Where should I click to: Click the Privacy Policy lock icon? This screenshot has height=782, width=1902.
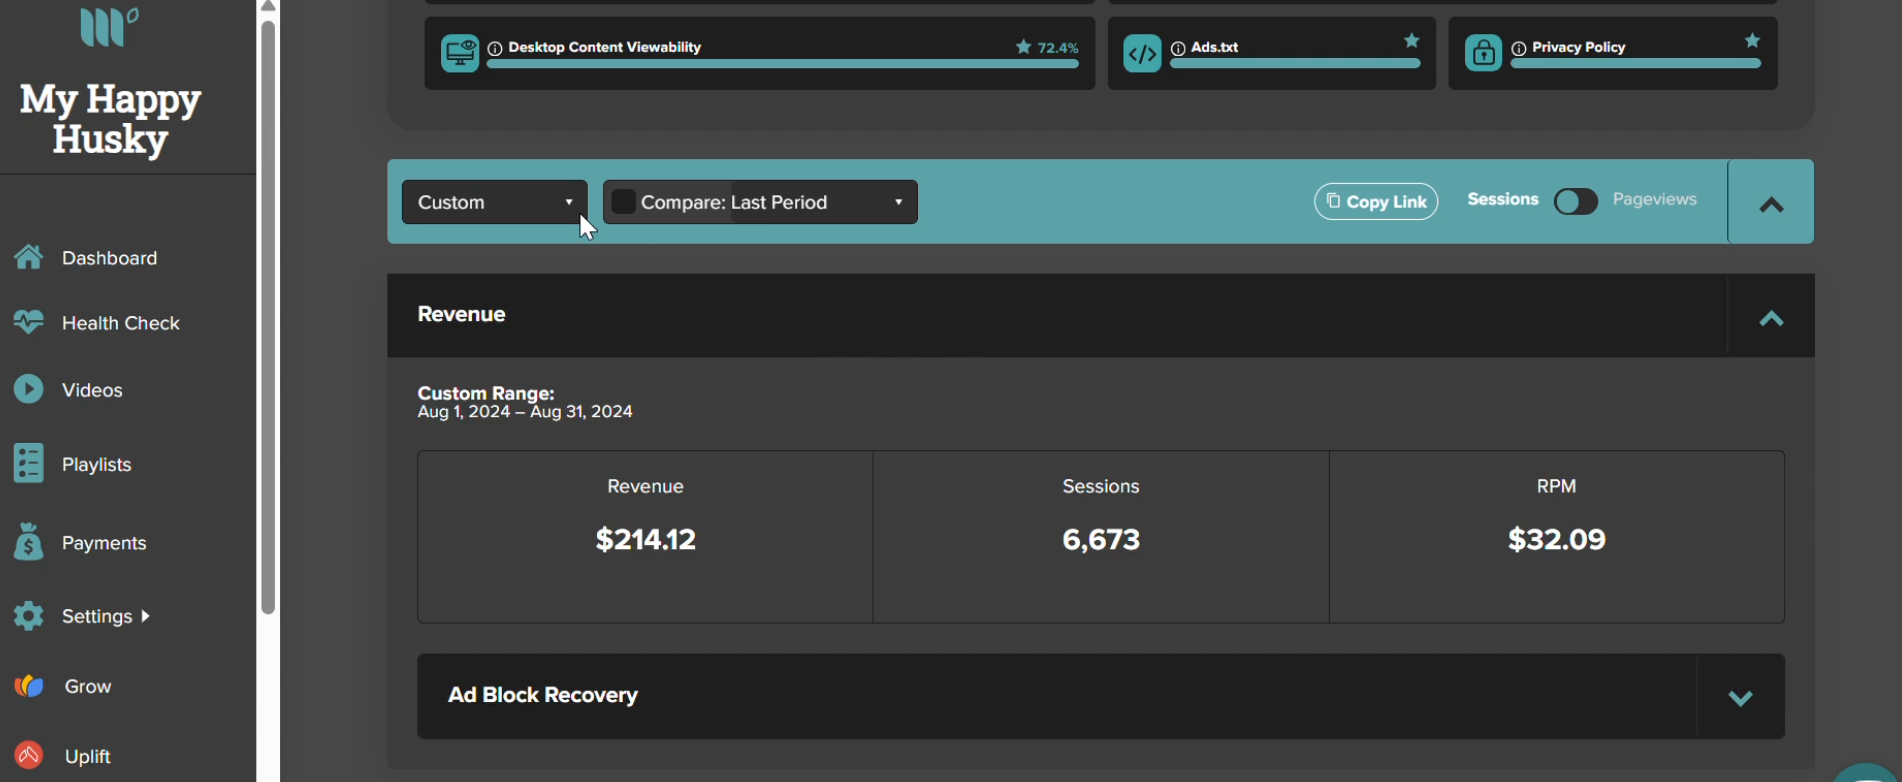point(1483,53)
